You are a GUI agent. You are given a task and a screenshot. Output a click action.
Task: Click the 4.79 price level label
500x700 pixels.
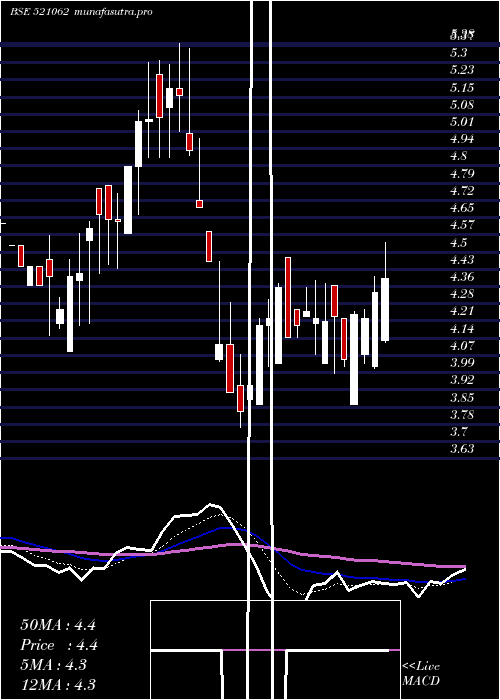click(462, 174)
